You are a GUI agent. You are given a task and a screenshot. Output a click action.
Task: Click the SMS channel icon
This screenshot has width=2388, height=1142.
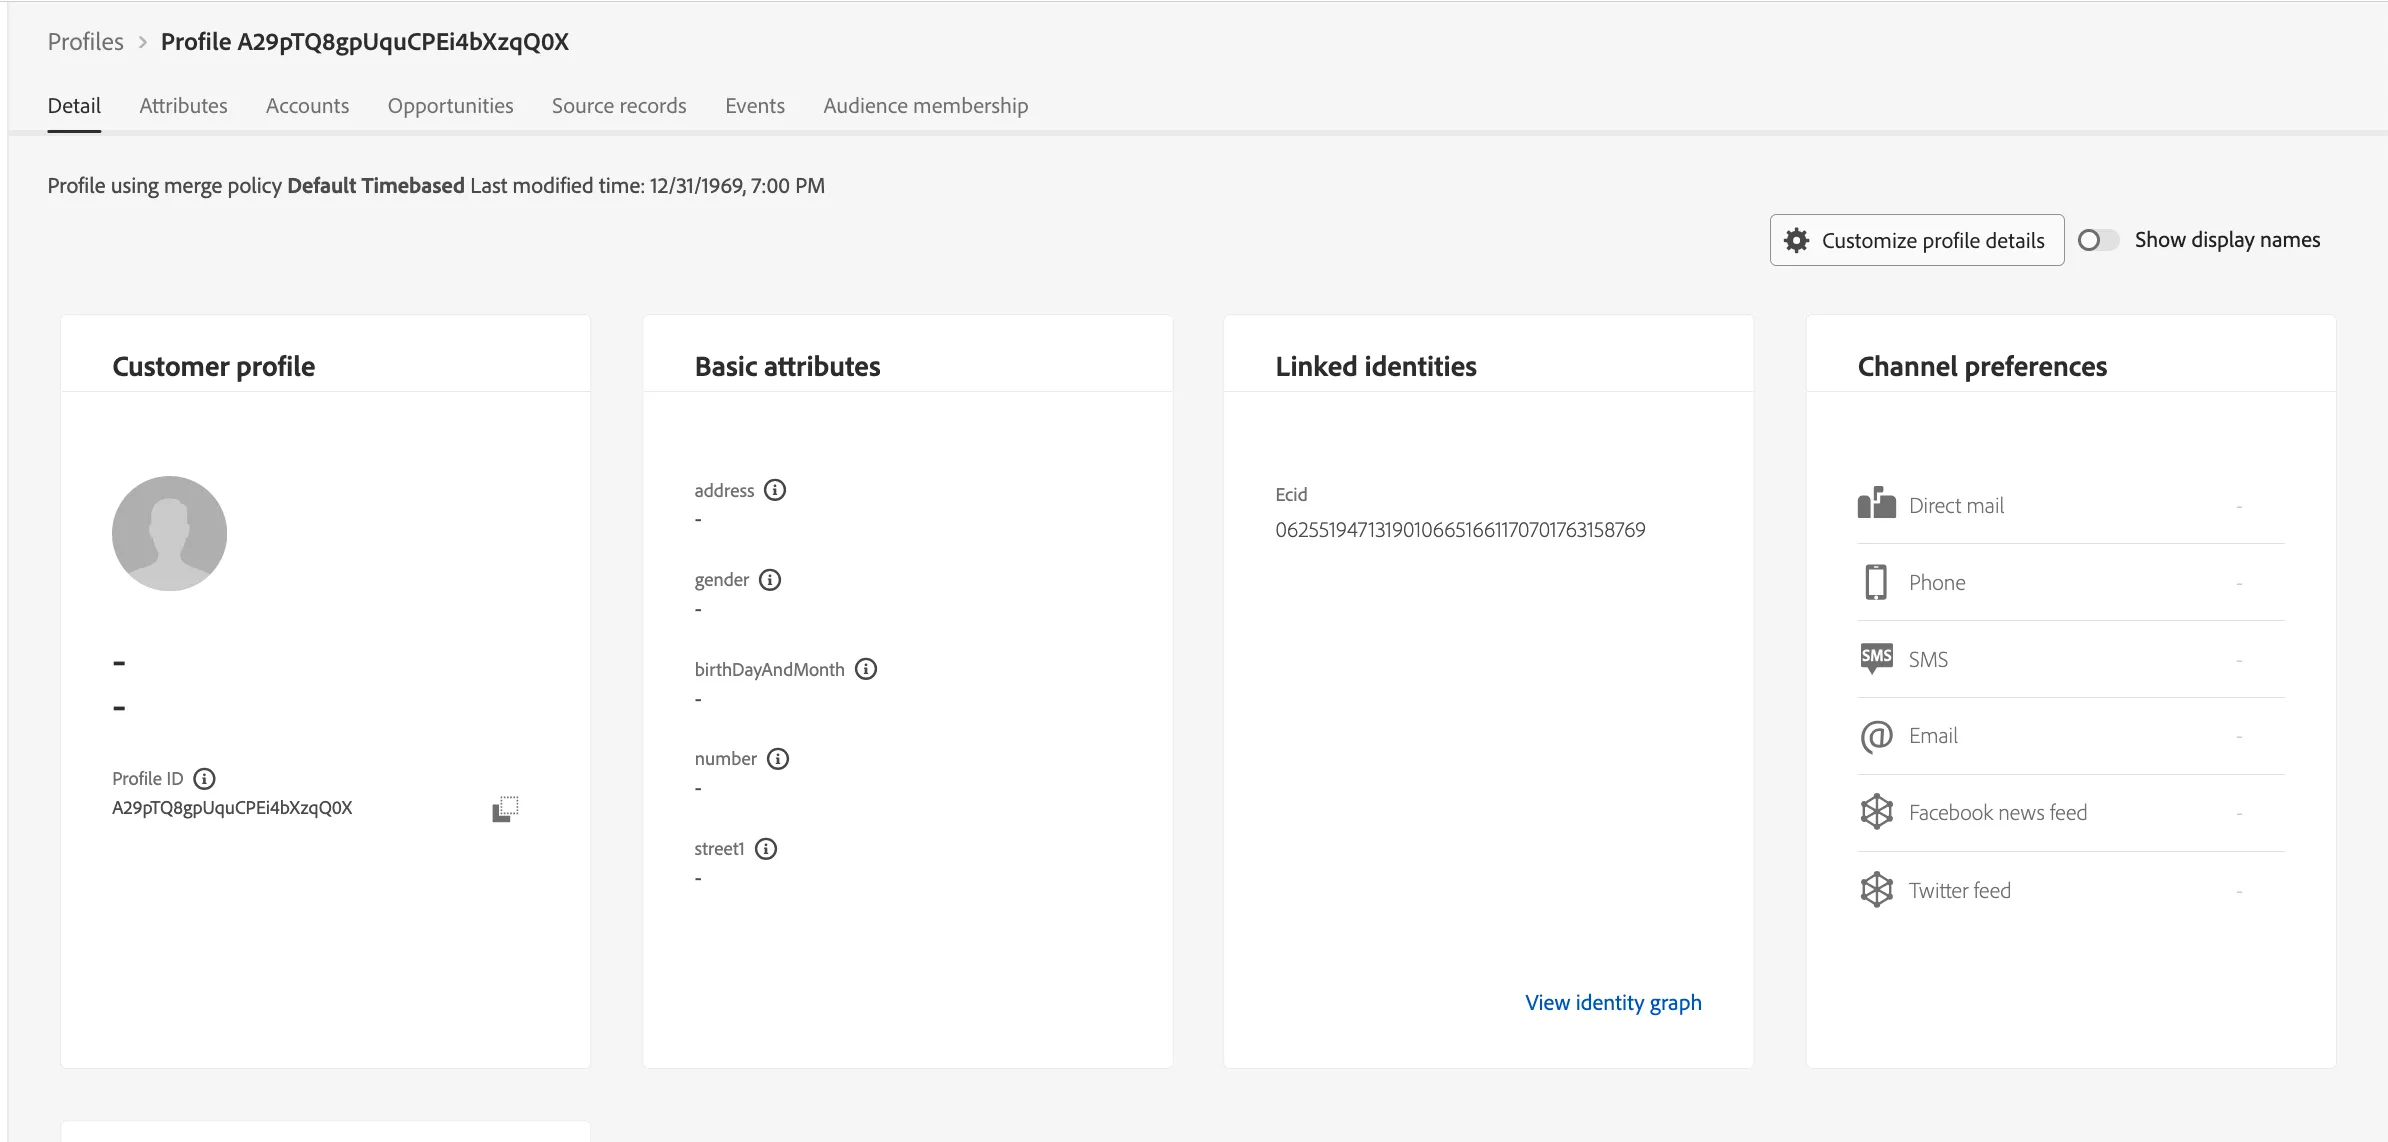click(1877, 658)
